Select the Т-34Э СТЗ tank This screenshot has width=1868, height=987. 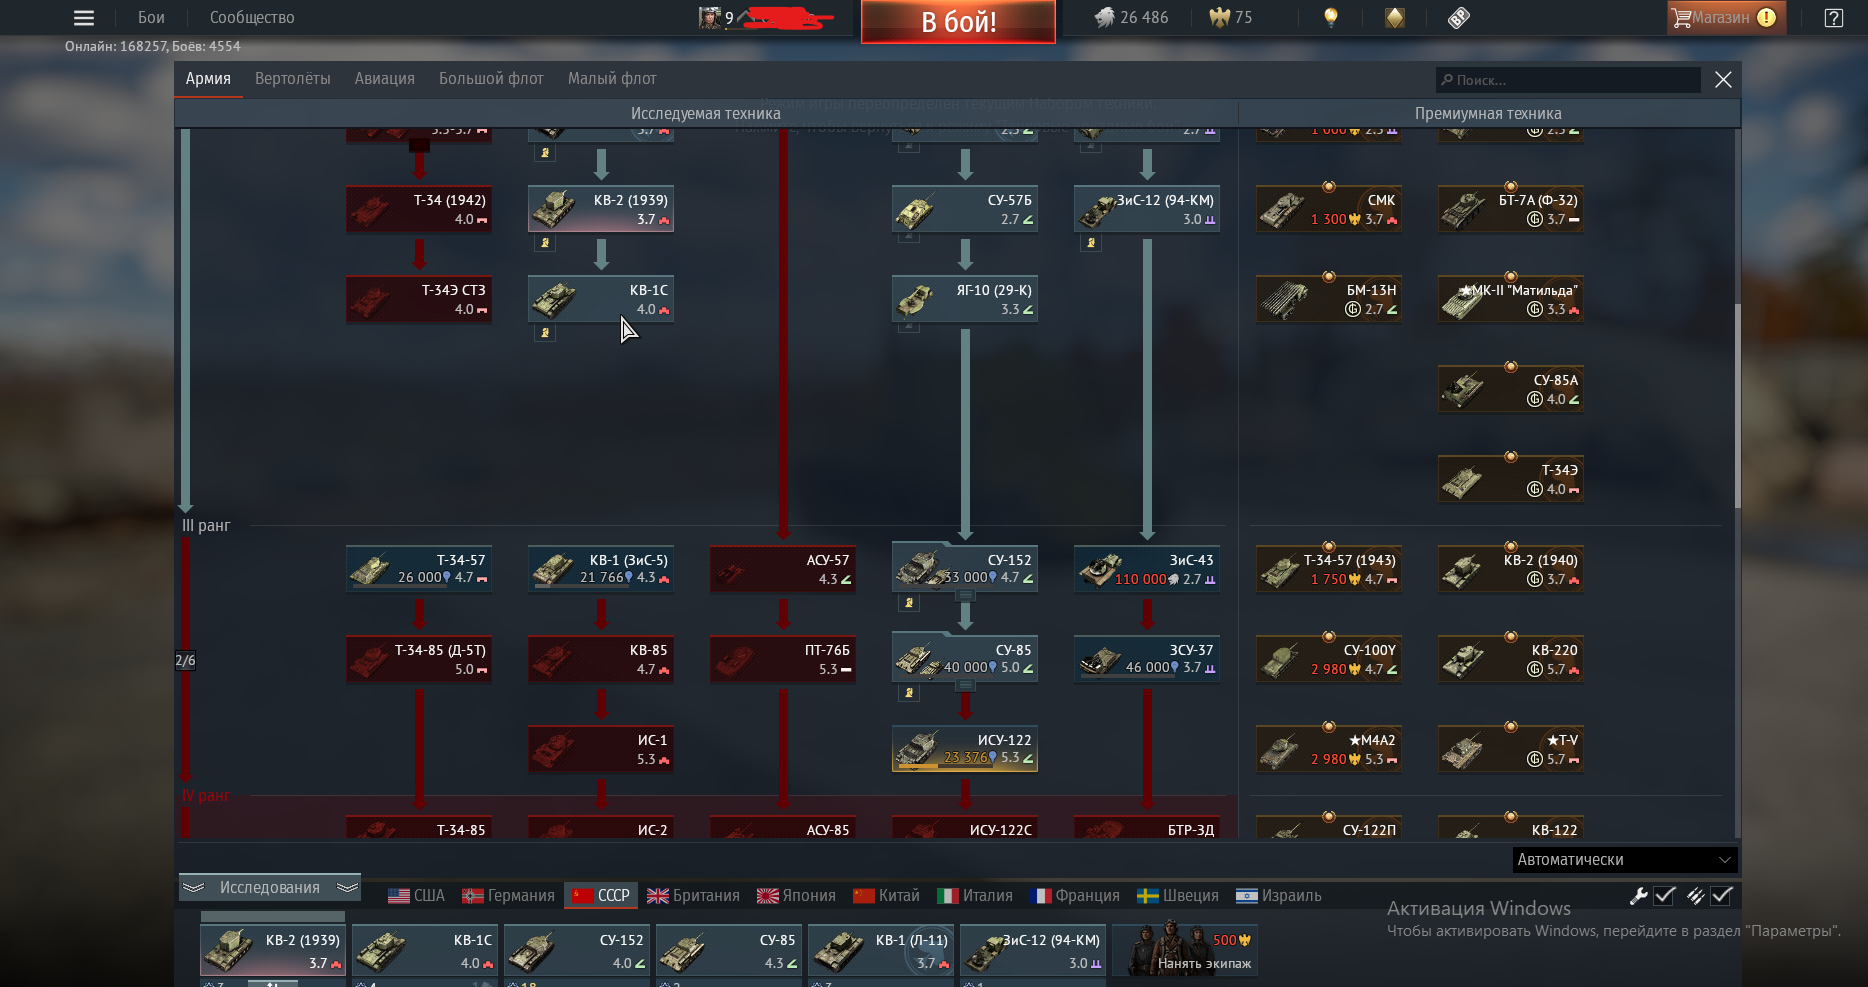tap(419, 299)
